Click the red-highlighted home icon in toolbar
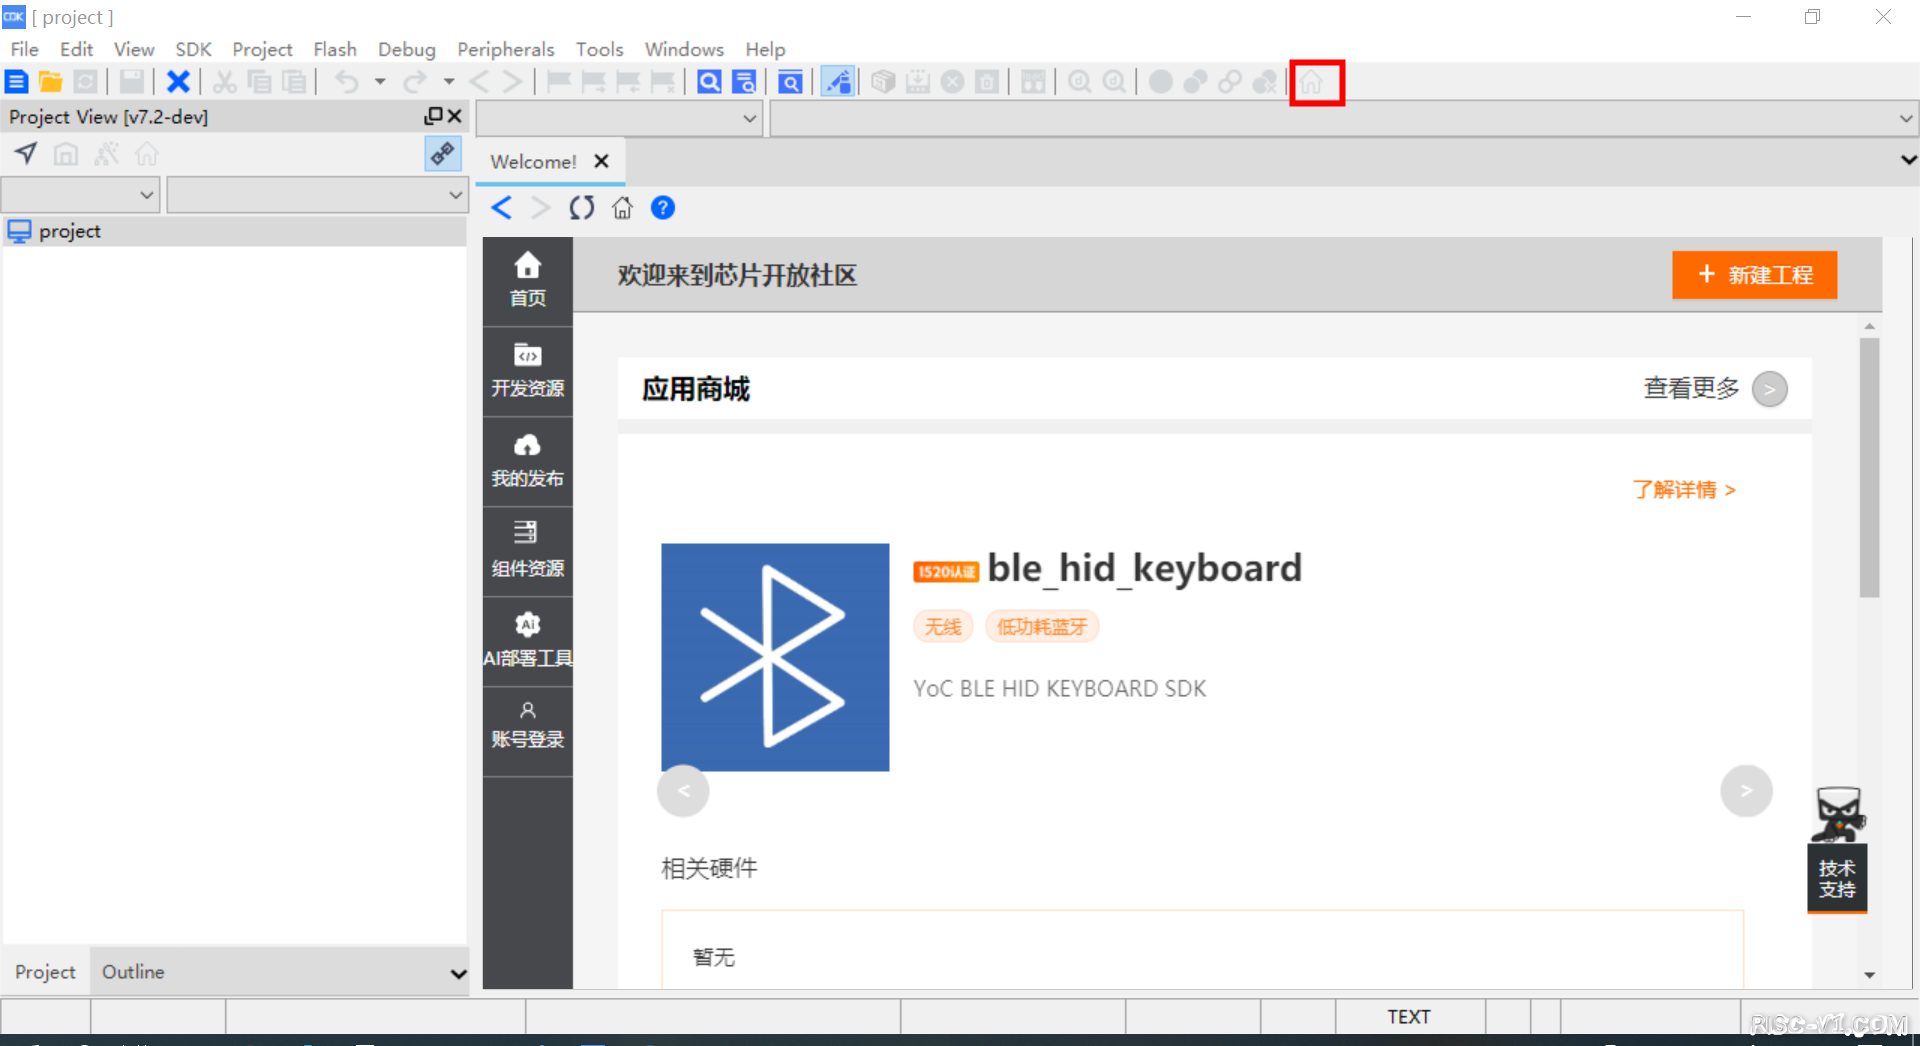Image resolution: width=1920 pixels, height=1046 pixels. 1314,82
